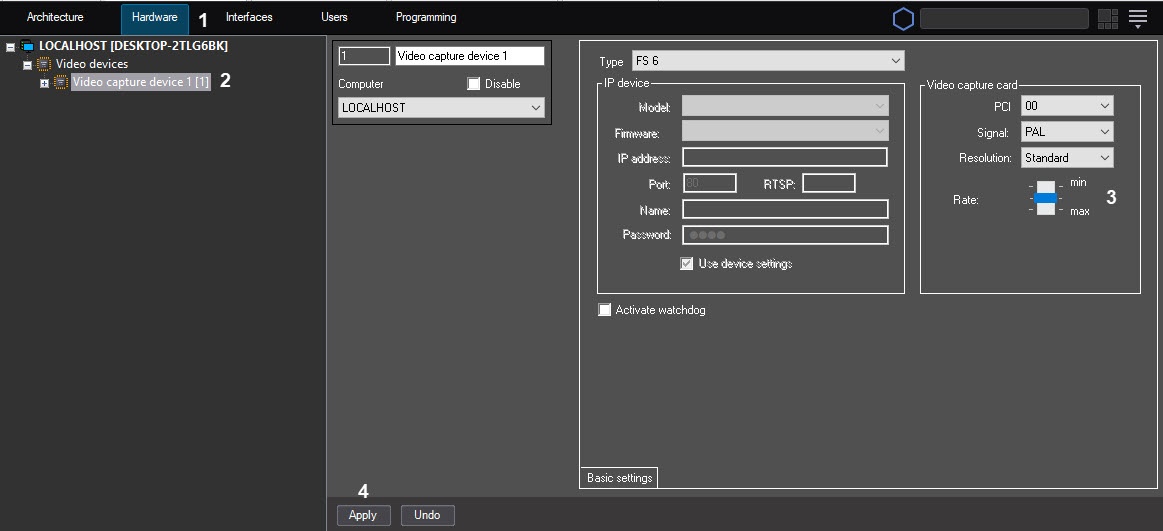This screenshot has width=1163, height=531.
Task: Click the Apply button
Action: (363, 515)
